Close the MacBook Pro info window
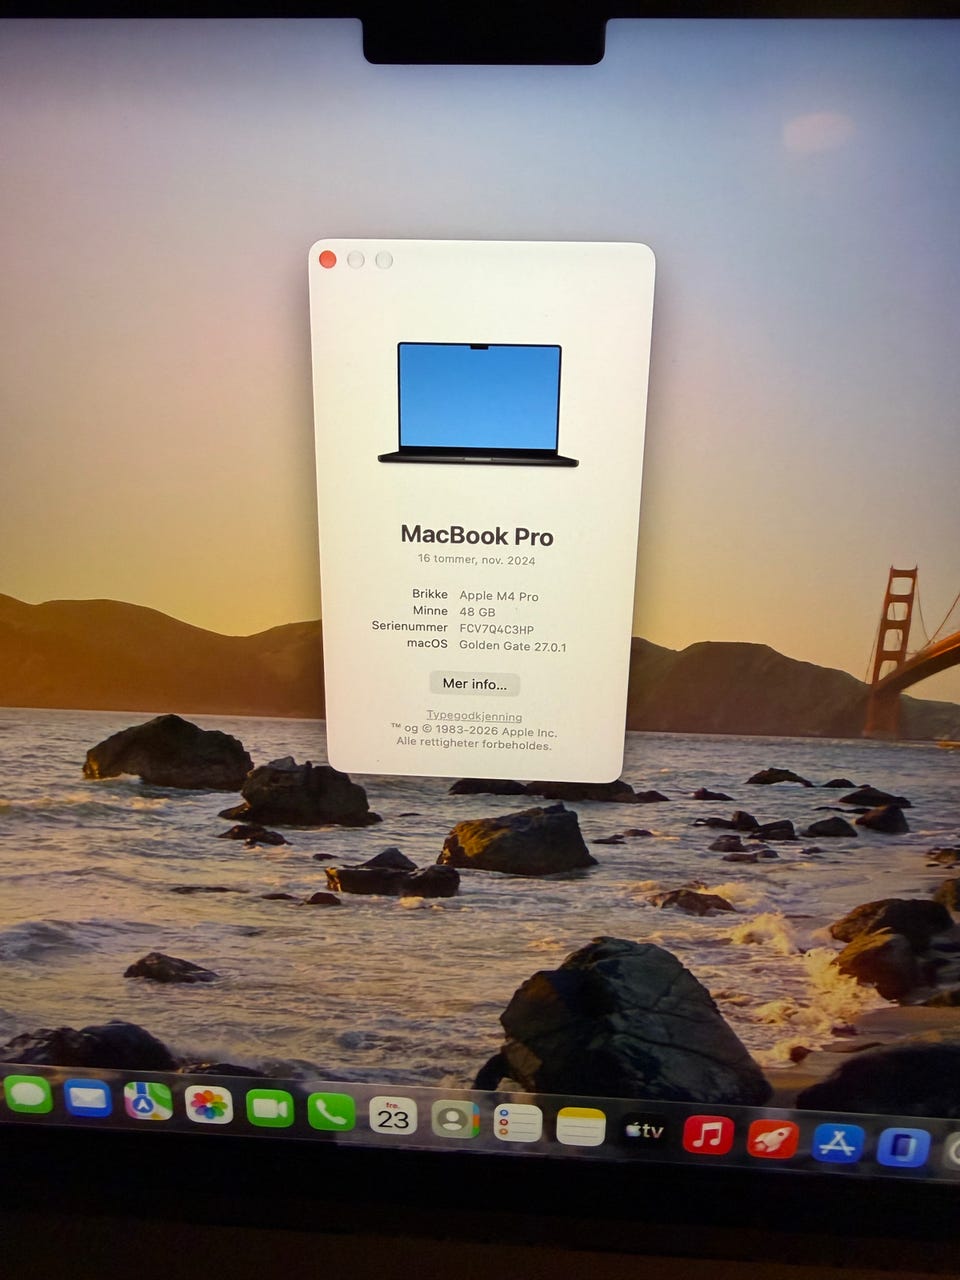960x1280 pixels. pos(328,260)
